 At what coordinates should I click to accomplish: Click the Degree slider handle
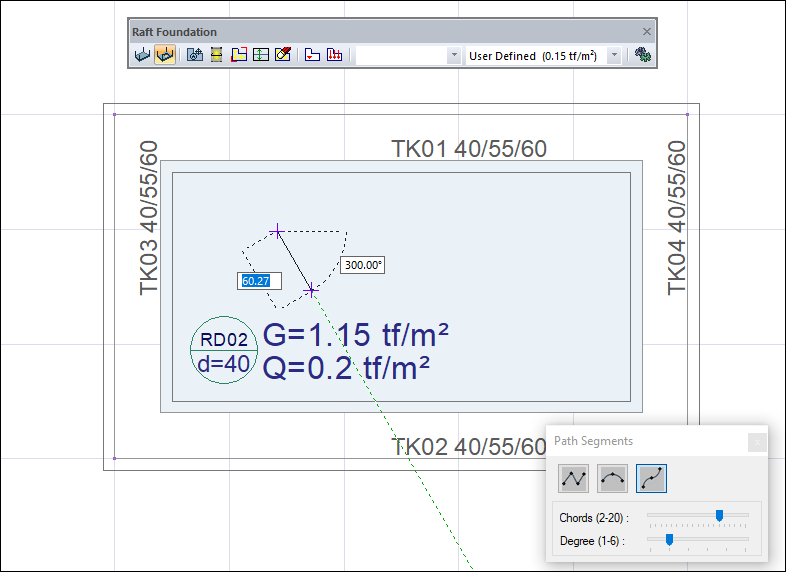(x=669, y=541)
